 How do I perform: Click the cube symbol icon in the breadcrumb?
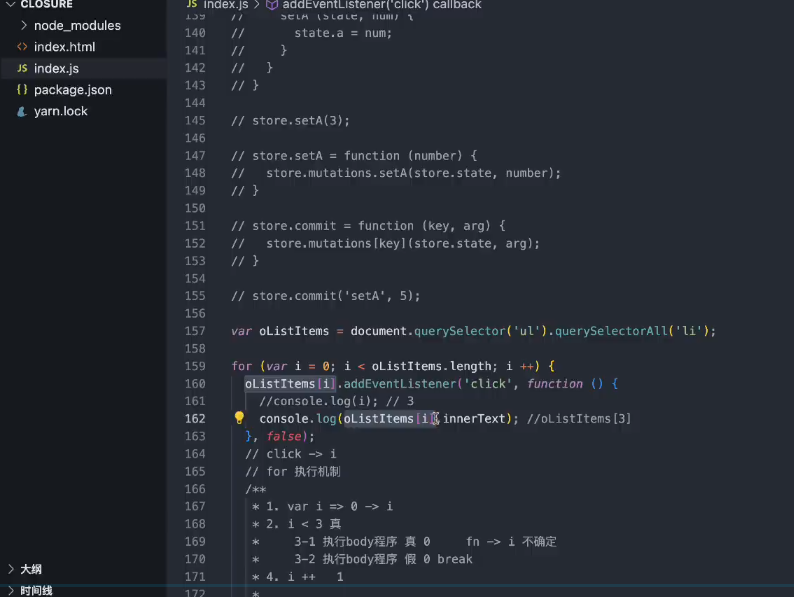(272, 5)
